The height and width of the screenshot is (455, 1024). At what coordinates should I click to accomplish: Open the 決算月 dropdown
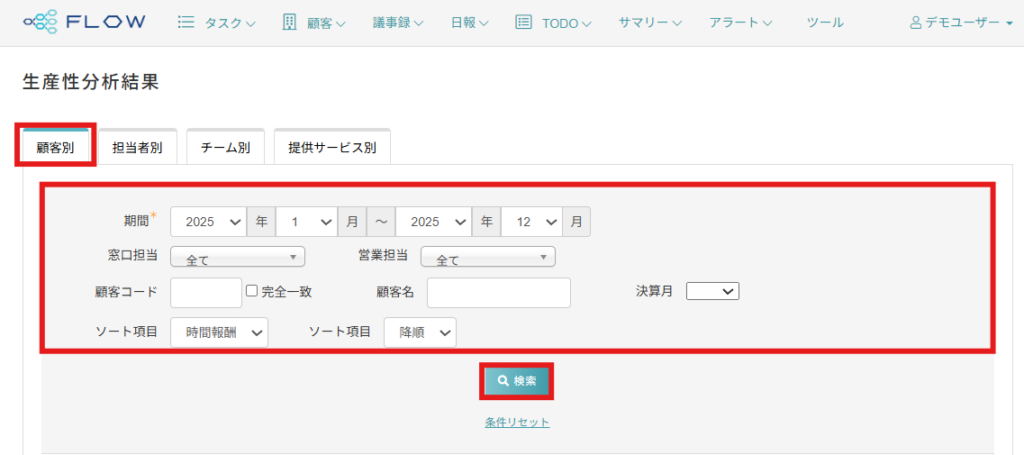tap(713, 291)
